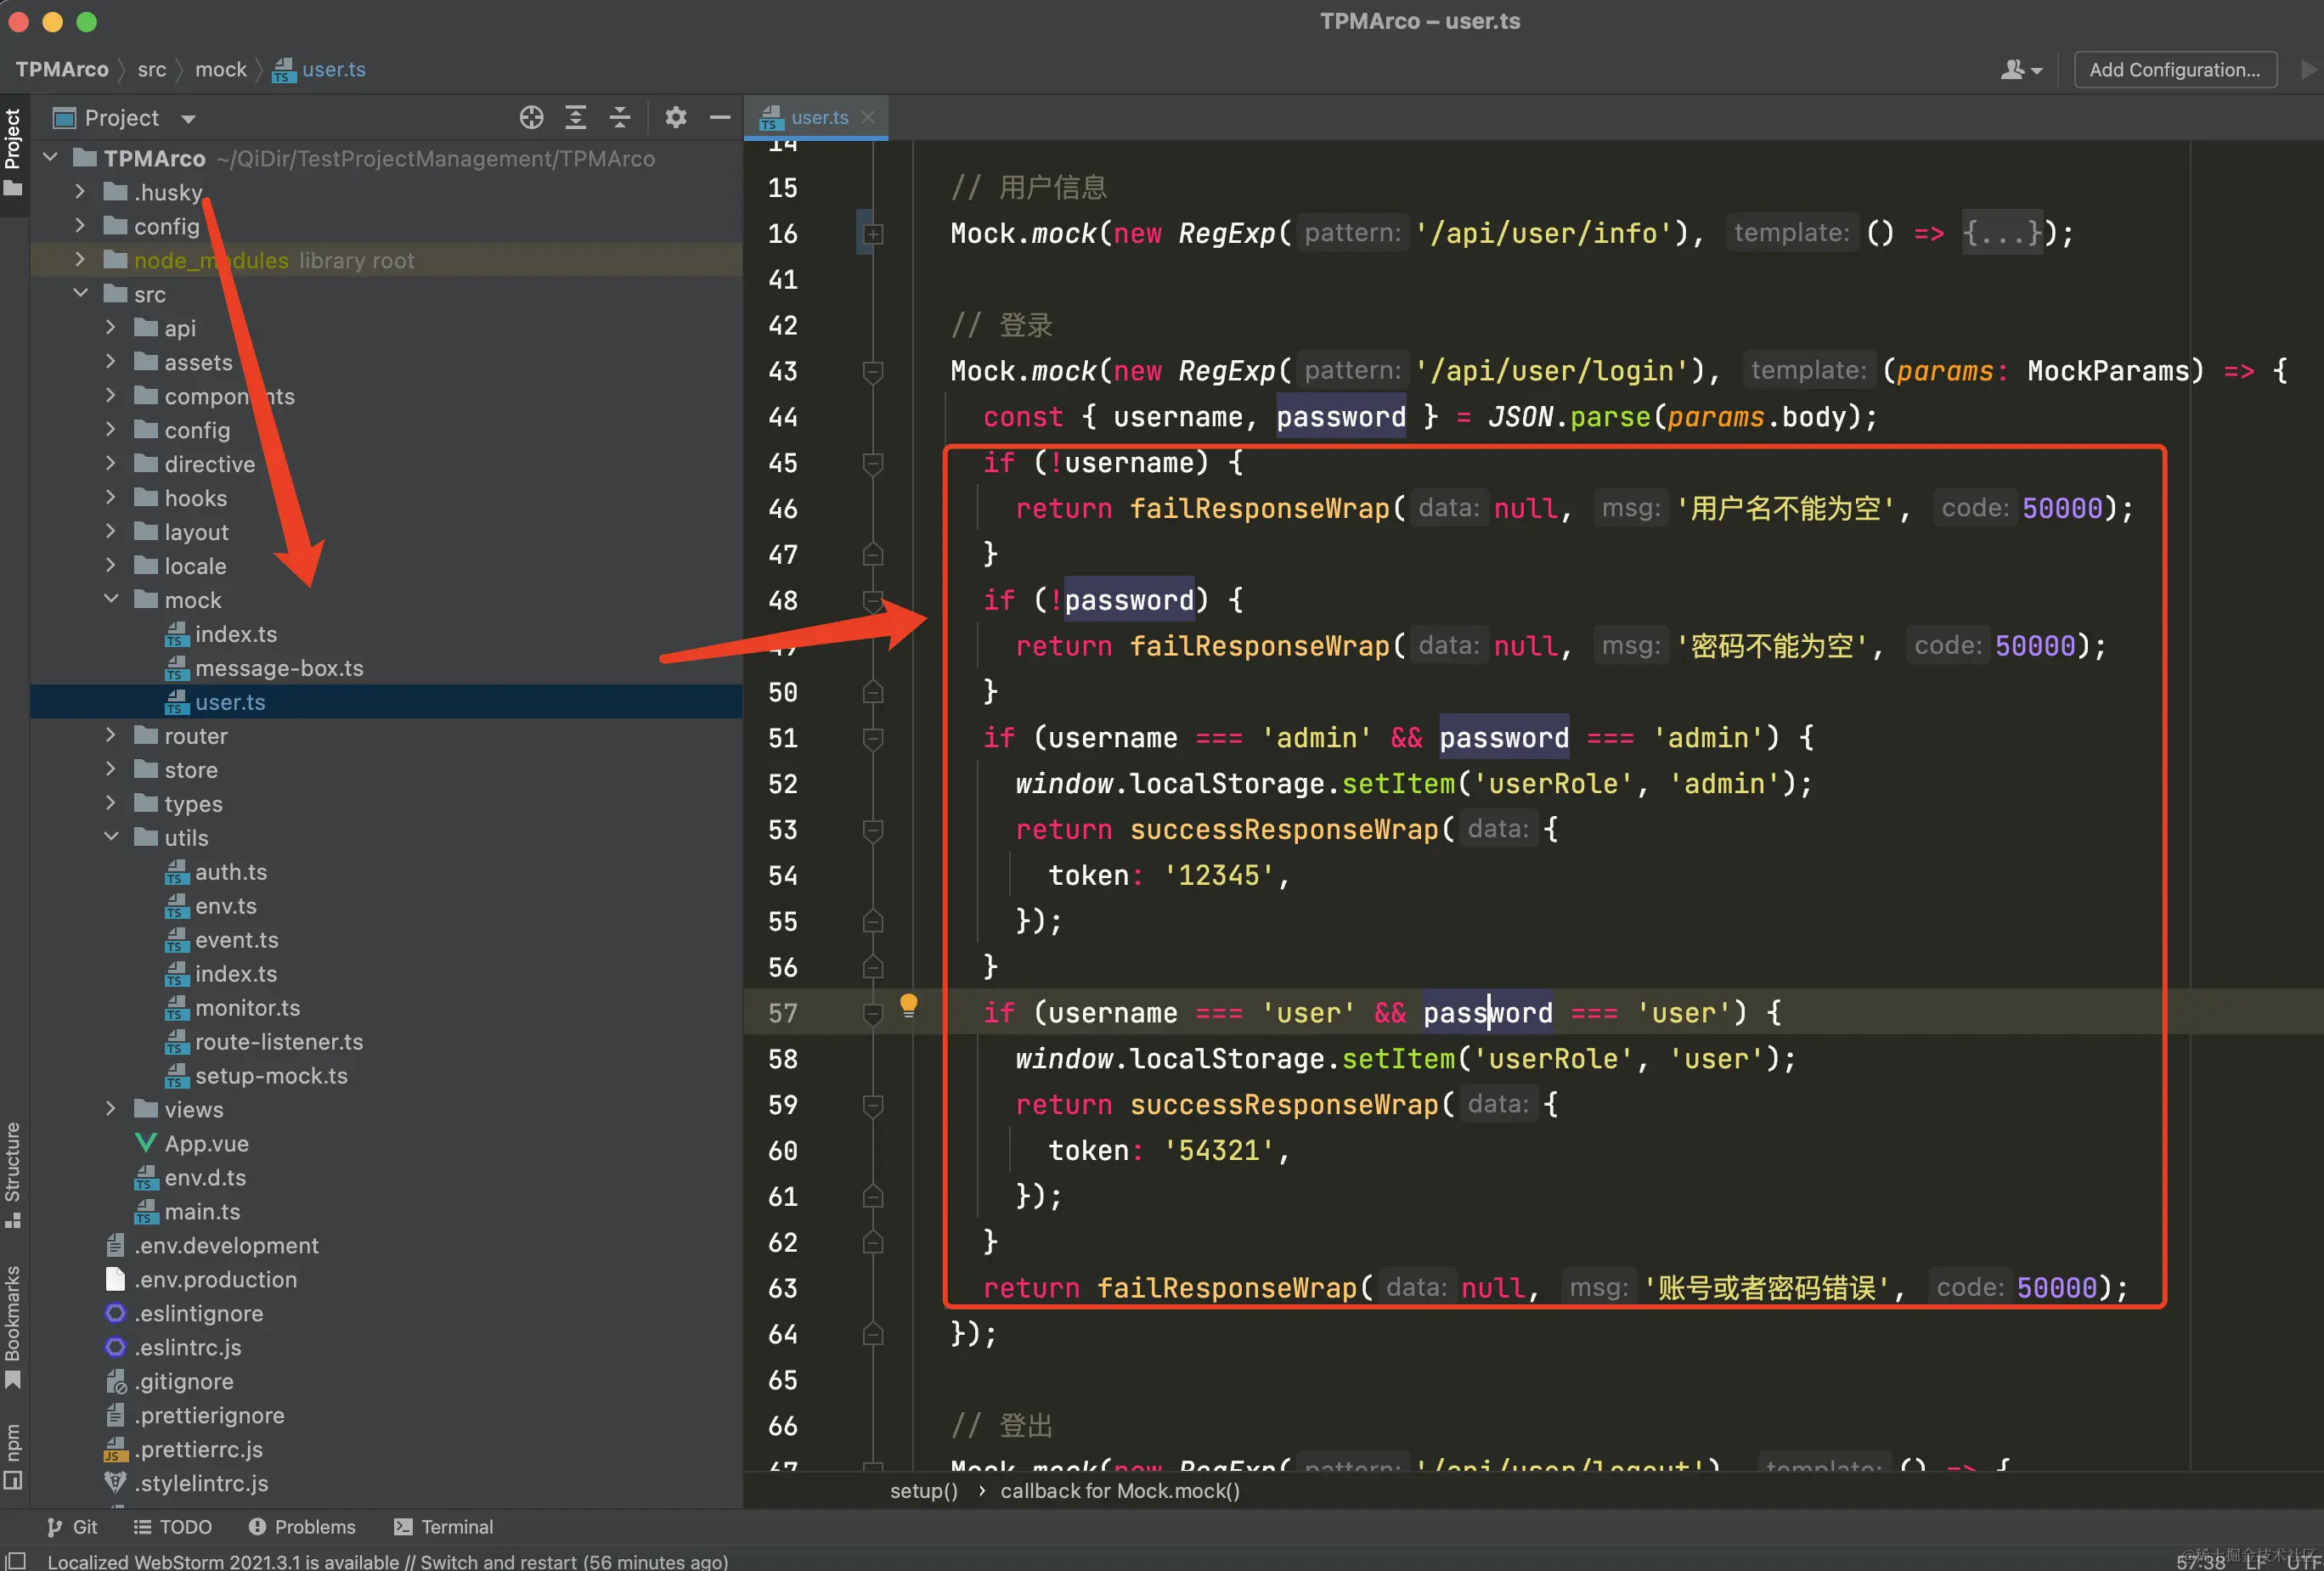This screenshot has height=1571, width=2324.
Task: Click the yellow lightbulb intention icon
Action: point(908,1004)
